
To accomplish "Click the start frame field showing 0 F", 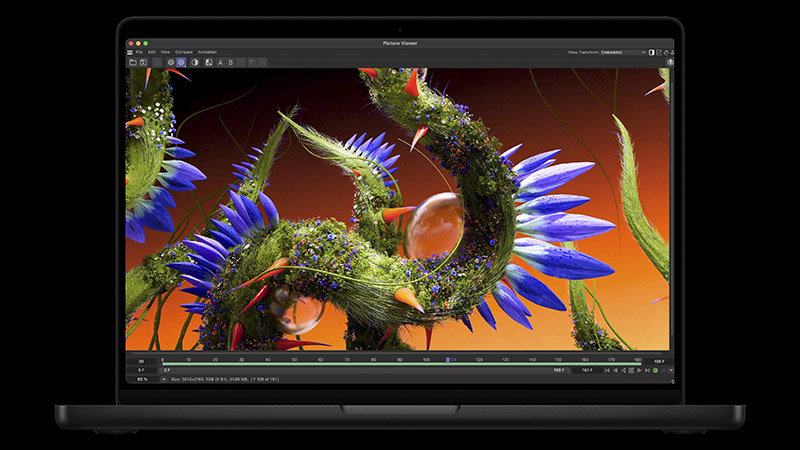I will pos(141,370).
